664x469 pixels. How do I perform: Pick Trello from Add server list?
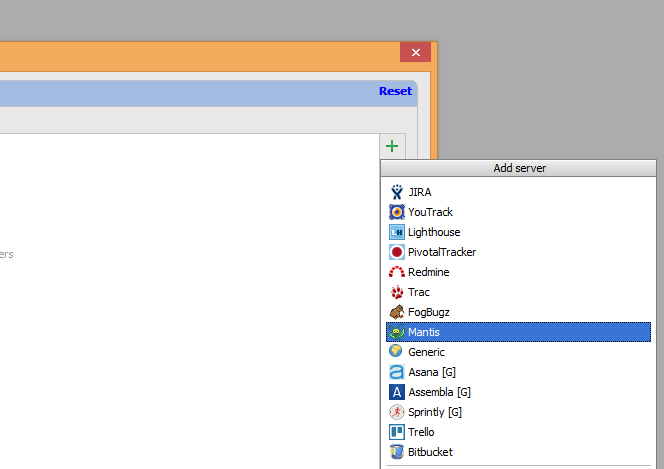(x=518, y=432)
